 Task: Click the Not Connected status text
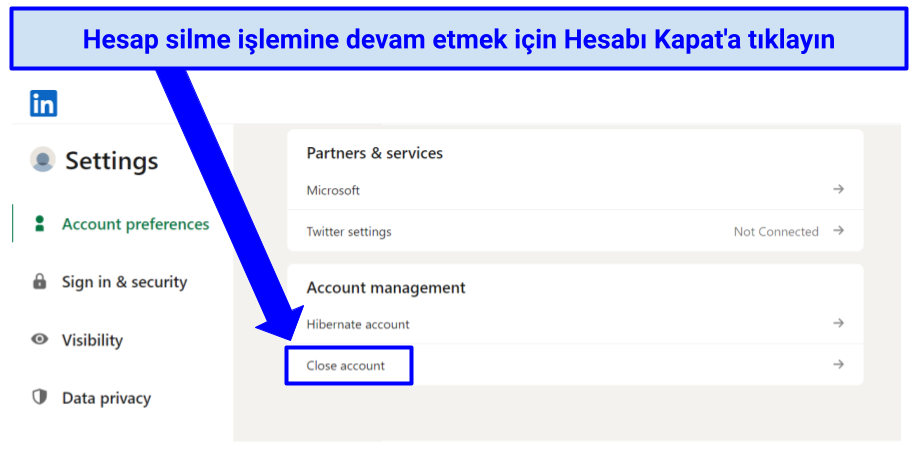776,231
